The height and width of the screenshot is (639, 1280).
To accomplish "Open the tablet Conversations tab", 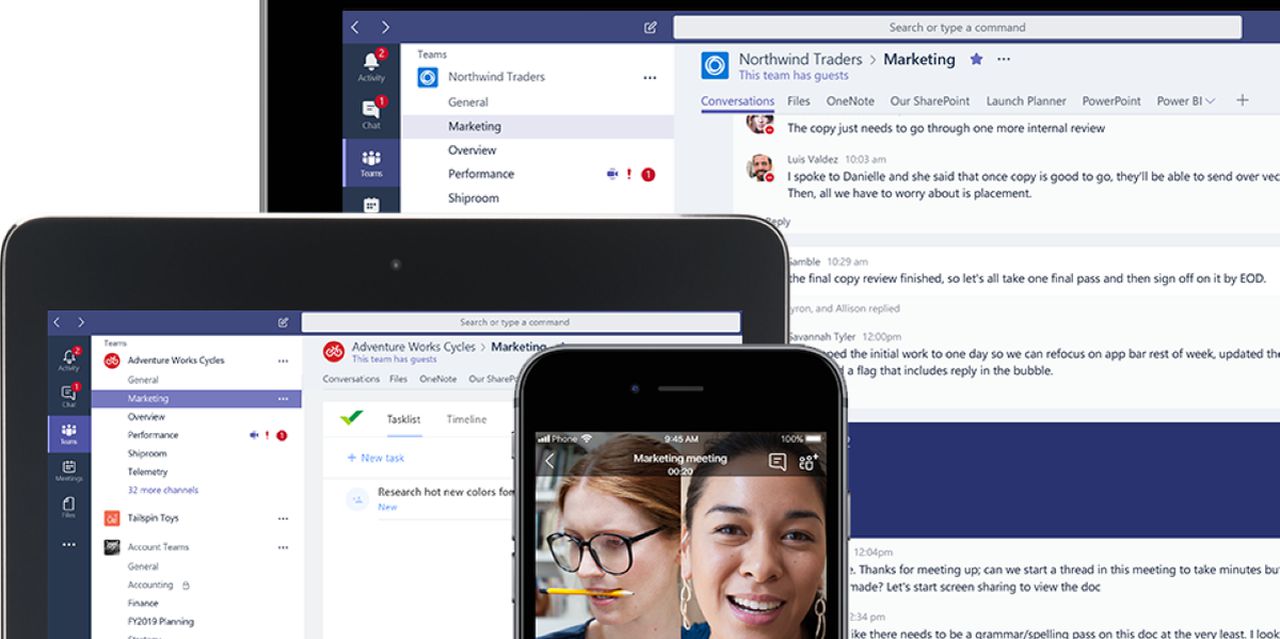I will tap(351, 379).
